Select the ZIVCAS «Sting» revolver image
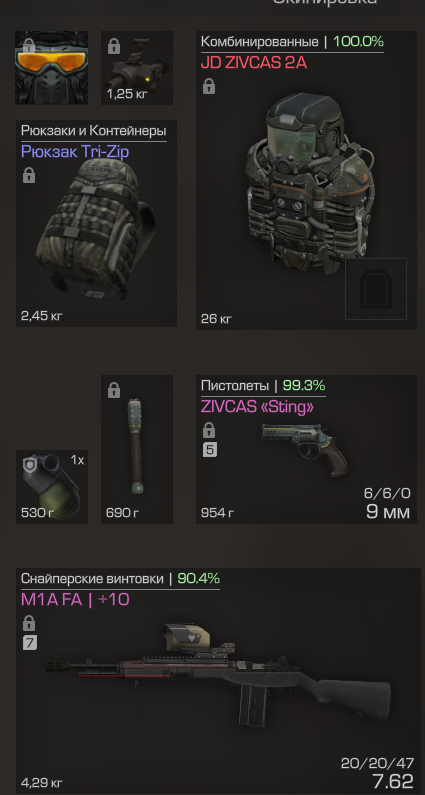Screen dimensions: 425x795 coord(305,448)
